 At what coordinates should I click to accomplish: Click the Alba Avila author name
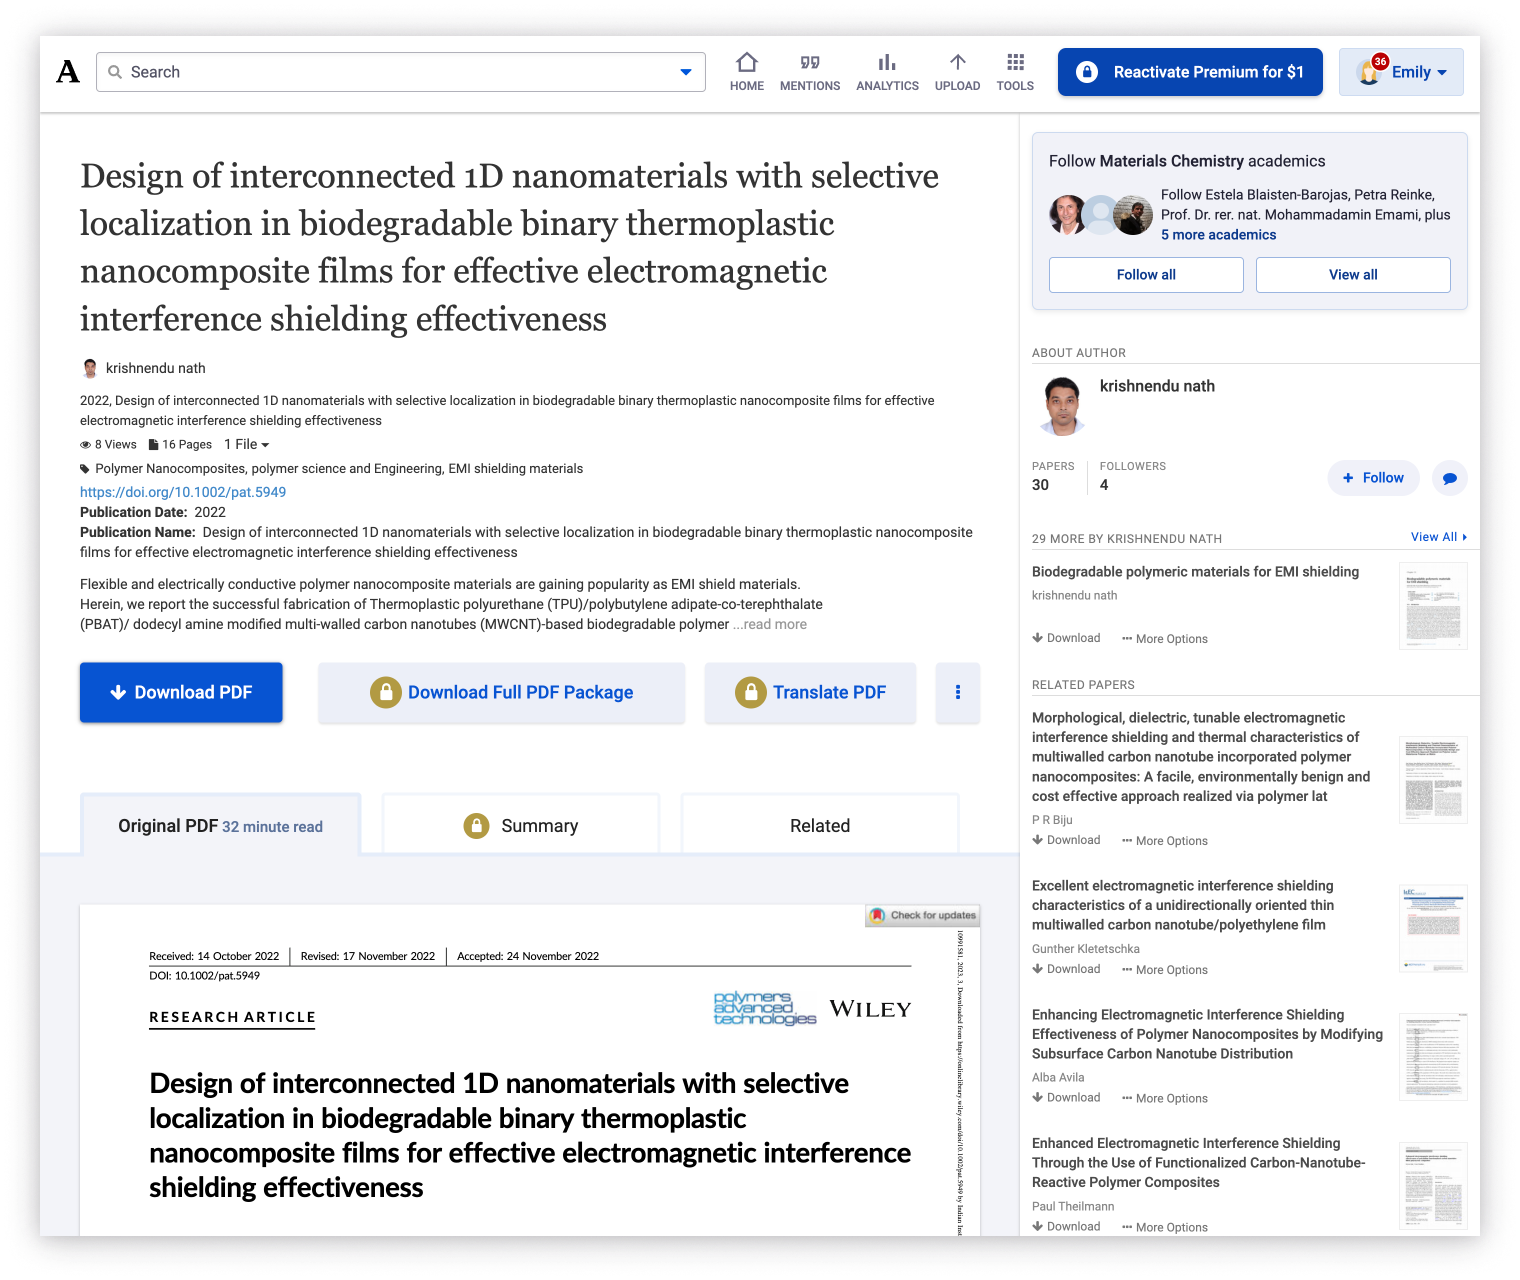(x=1058, y=1077)
